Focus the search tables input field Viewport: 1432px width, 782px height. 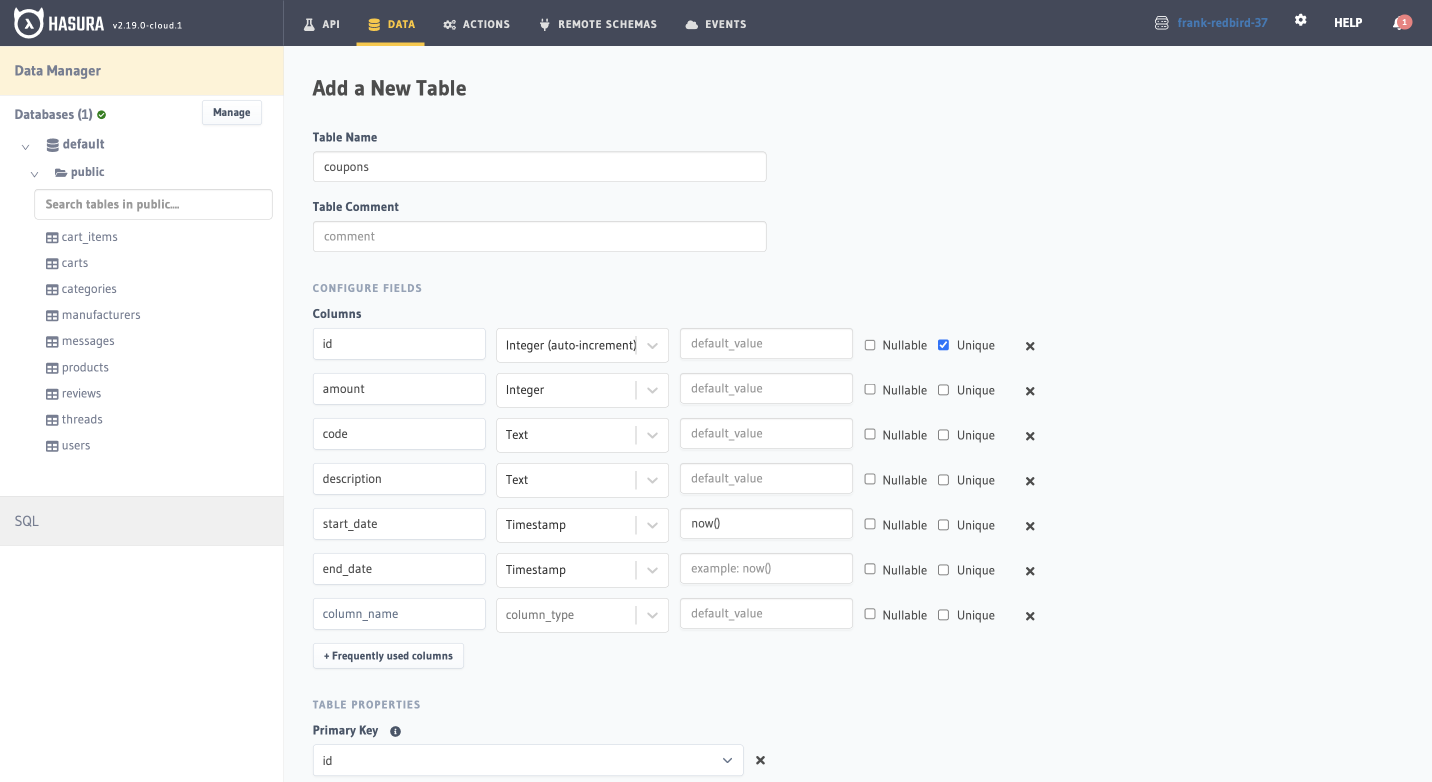152,204
